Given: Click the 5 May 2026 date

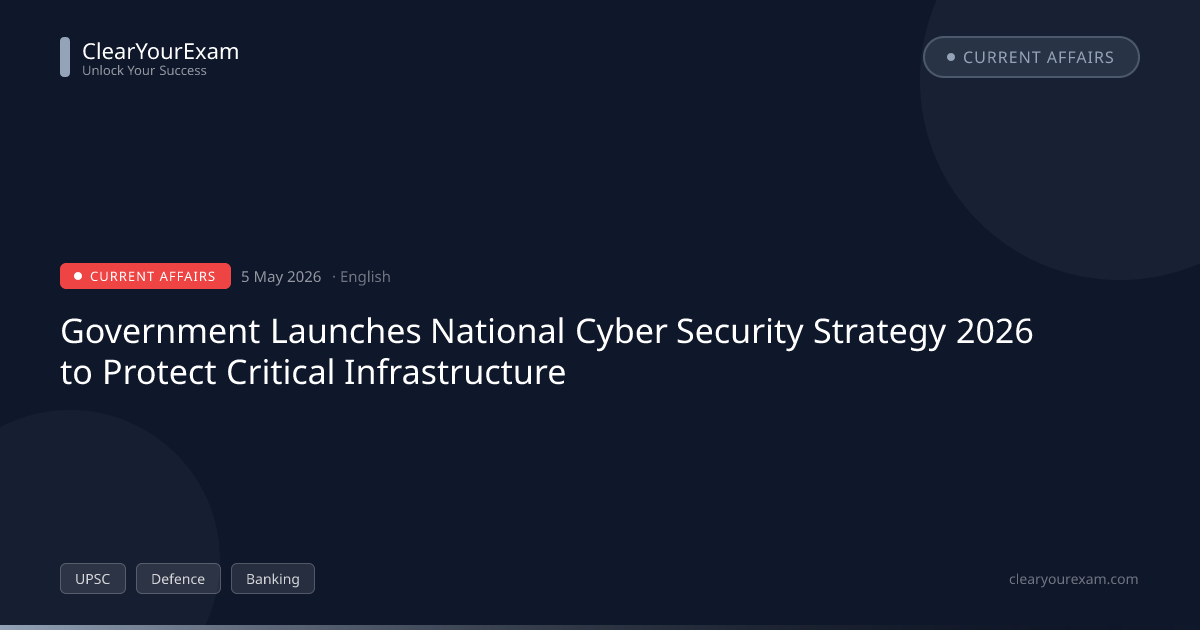Looking at the screenshot, I should coord(281,277).
